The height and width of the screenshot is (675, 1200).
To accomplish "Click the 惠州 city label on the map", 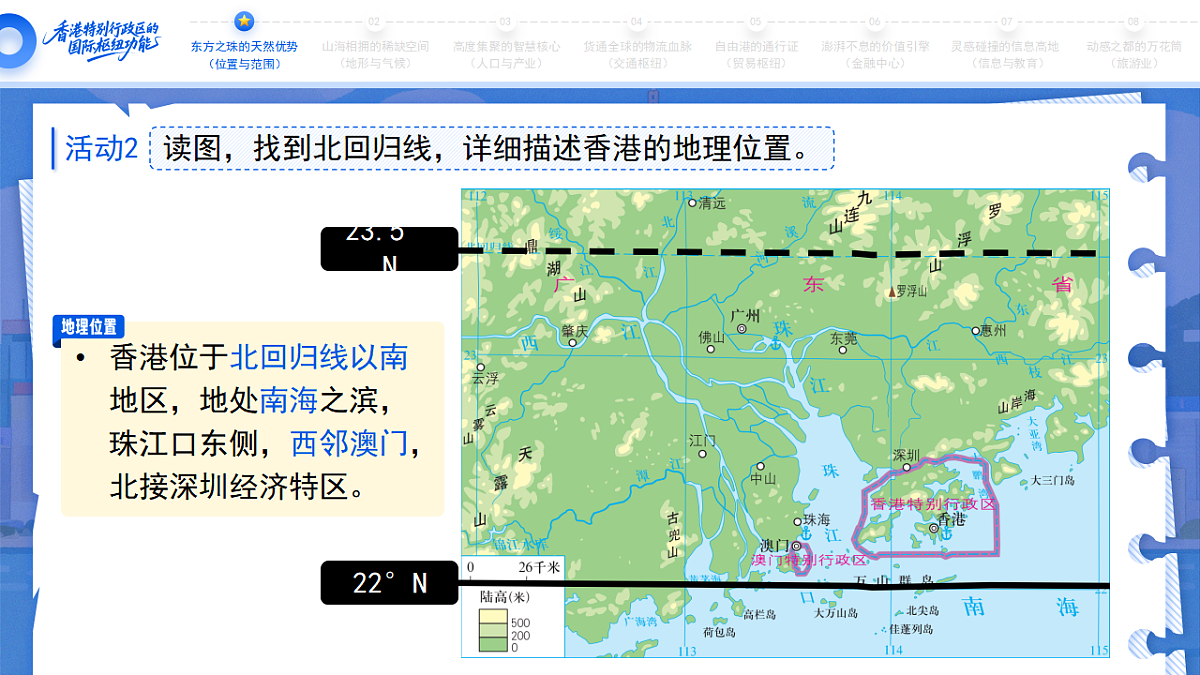I will (x=993, y=330).
